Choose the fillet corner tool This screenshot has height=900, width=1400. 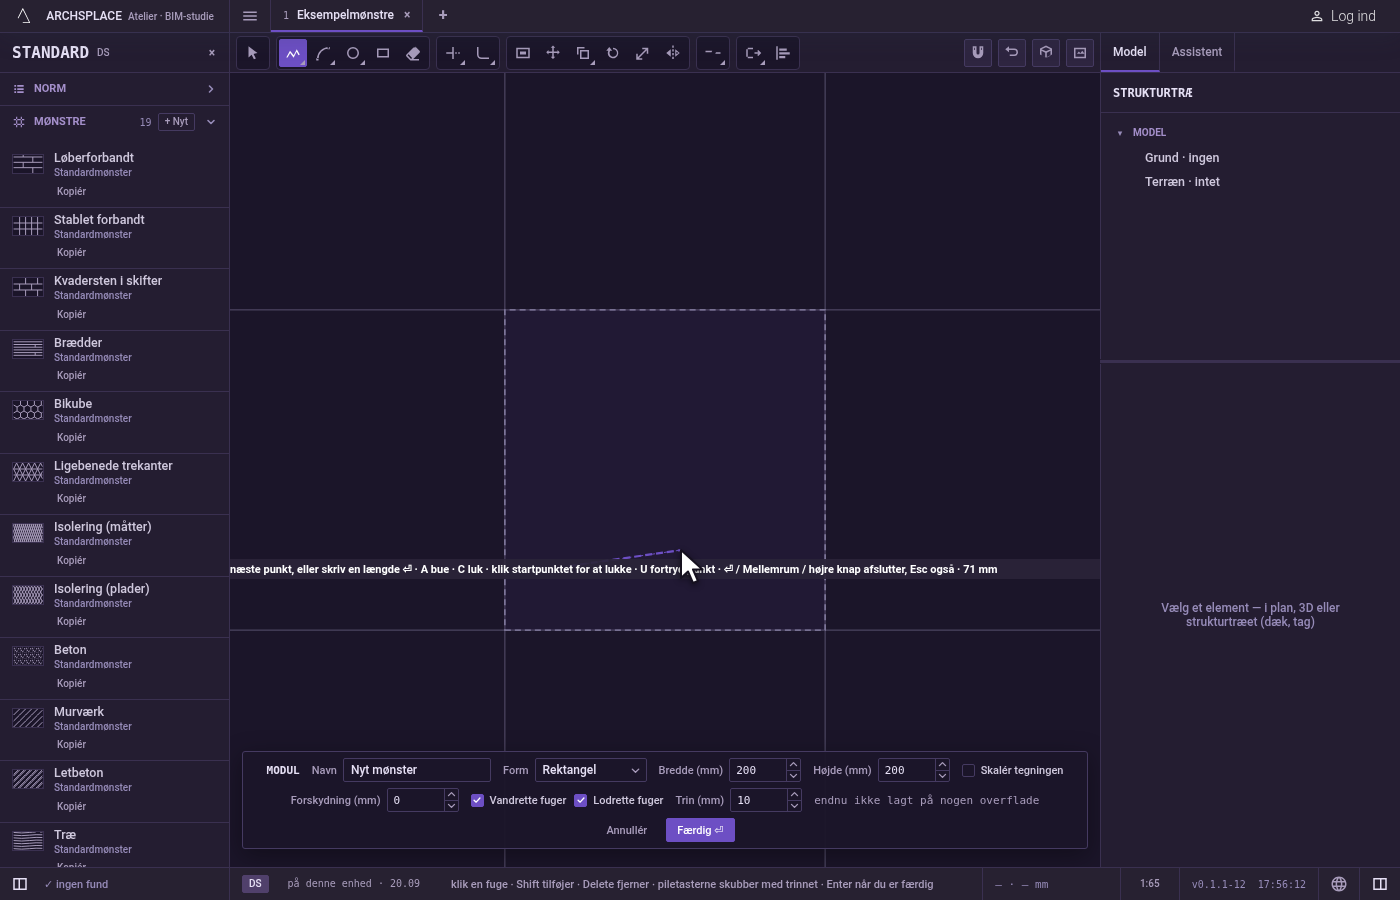point(484,53)
